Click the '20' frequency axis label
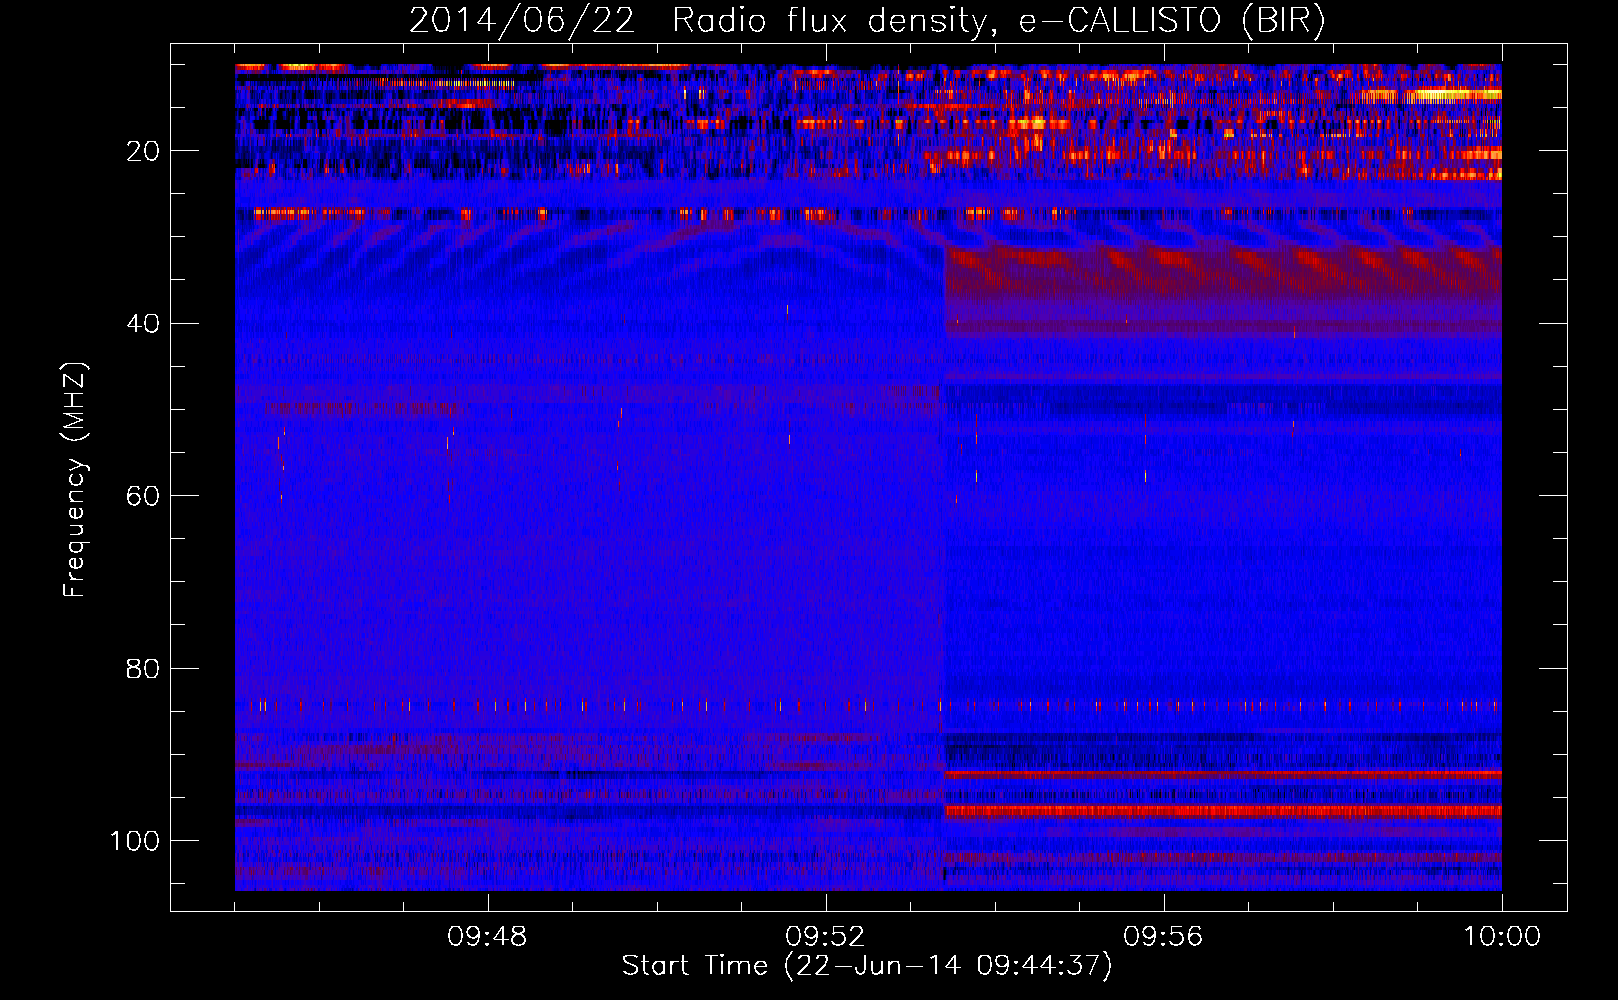 144,151
